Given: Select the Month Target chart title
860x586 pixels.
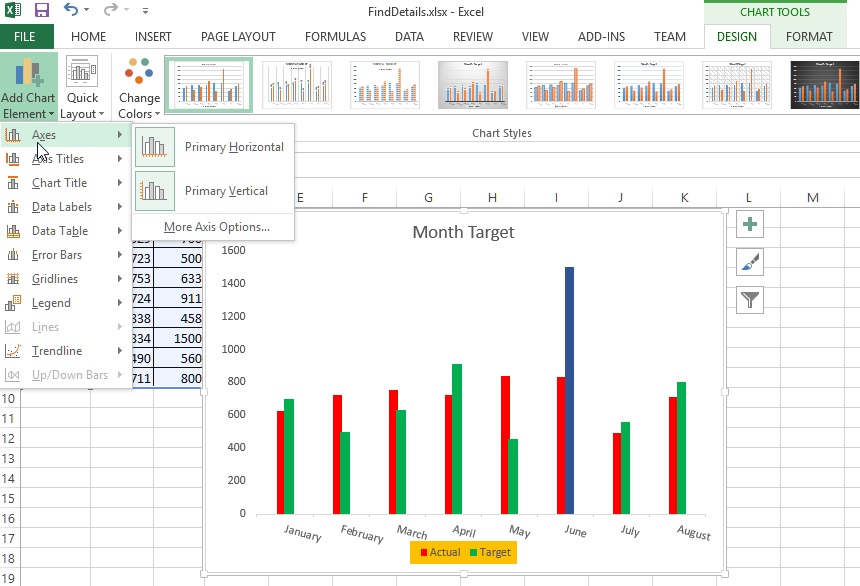Looking at the screenshot, I should (463, 232).
